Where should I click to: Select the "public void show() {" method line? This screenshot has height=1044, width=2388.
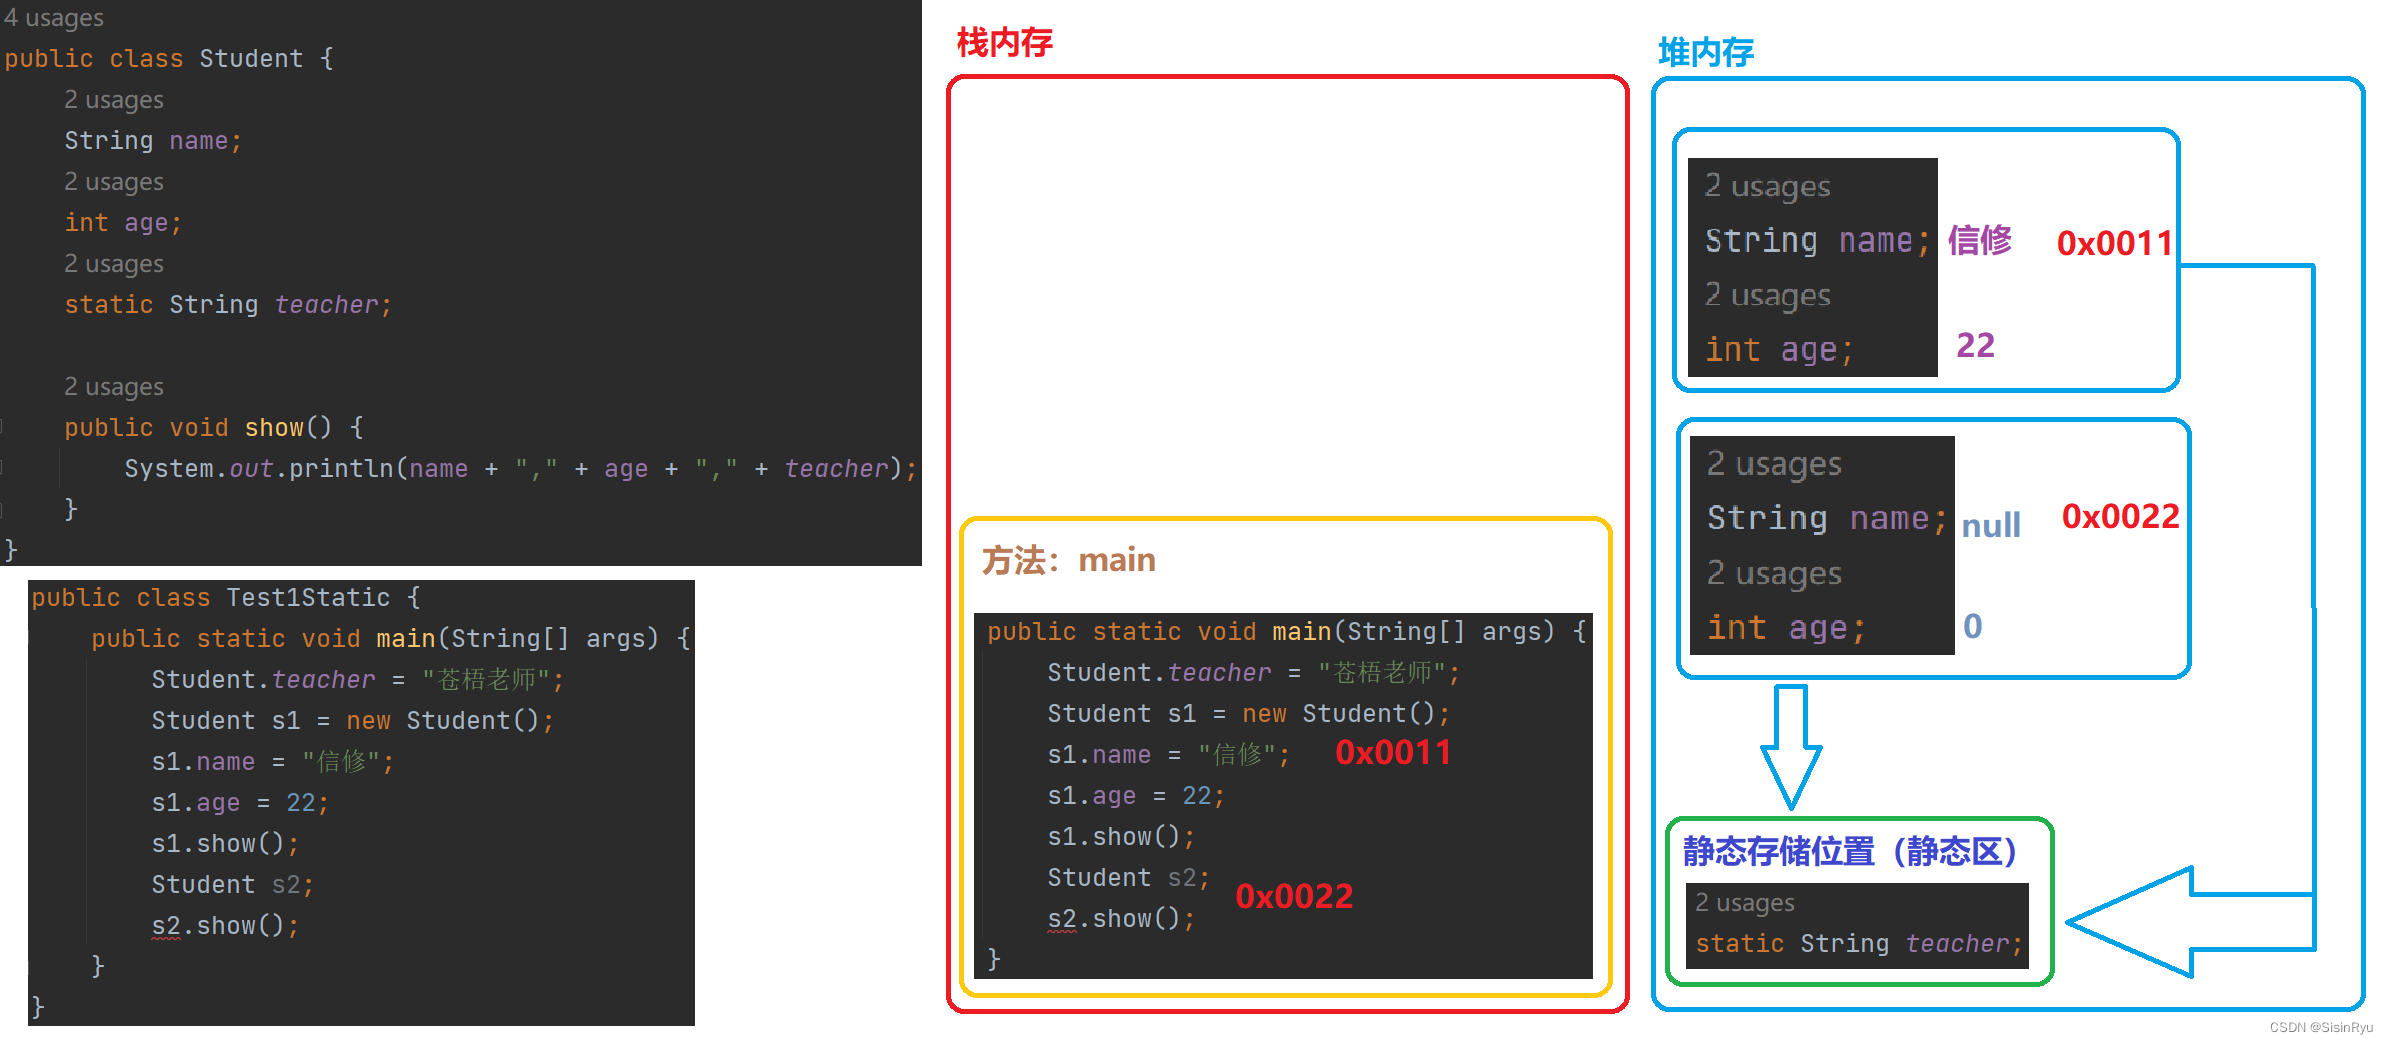214,427
